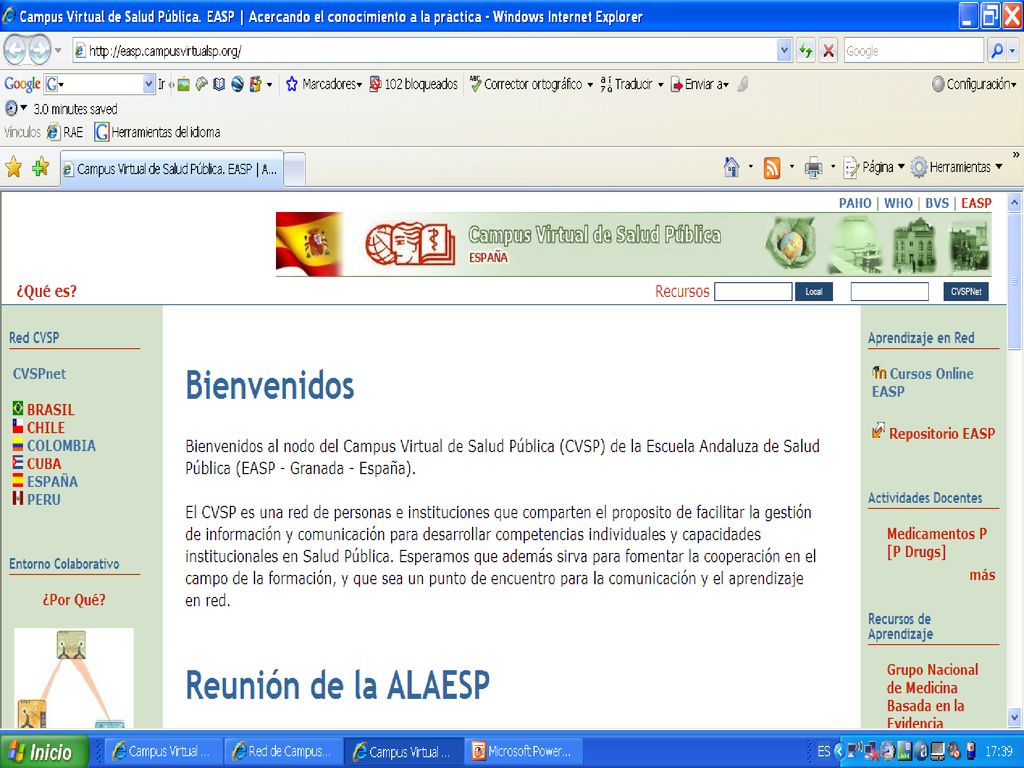Expand the RSS feeds dropdown arrow
Image resolution: width=1024 pixels, height=768 pixels.
[x=792, y=167]
